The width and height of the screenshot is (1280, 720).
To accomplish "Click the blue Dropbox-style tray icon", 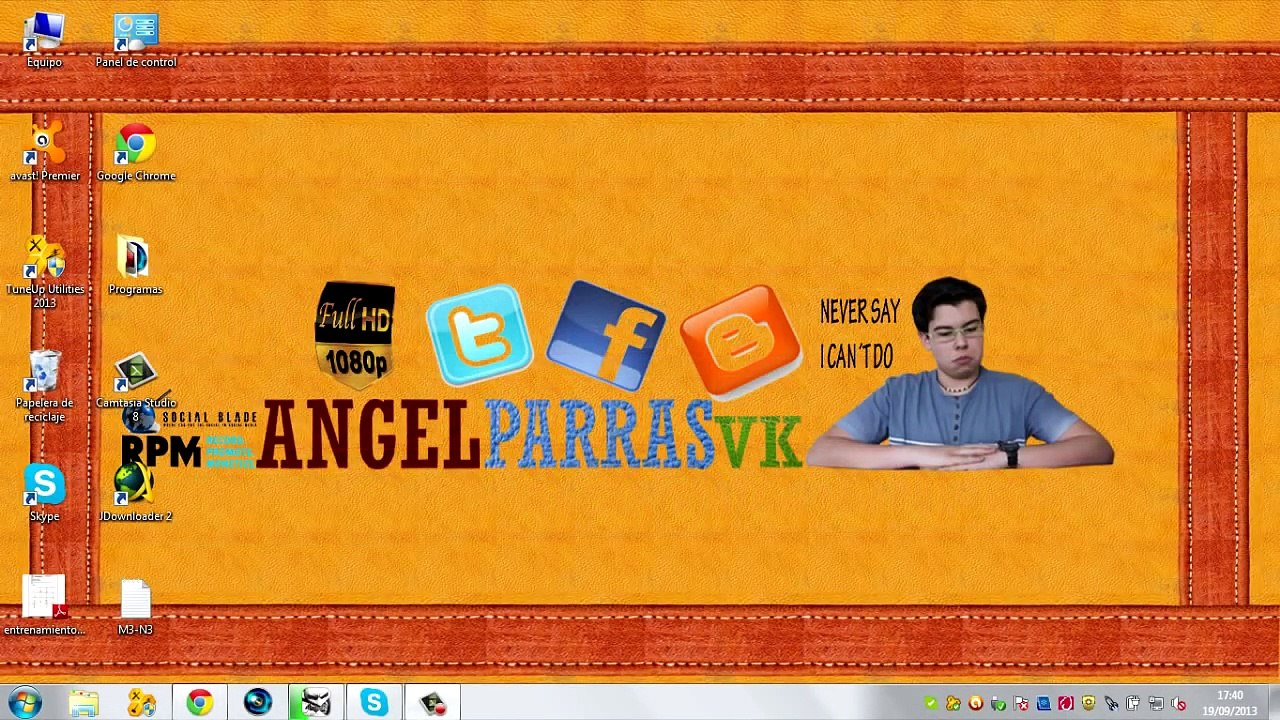I will coord(1043,703).
